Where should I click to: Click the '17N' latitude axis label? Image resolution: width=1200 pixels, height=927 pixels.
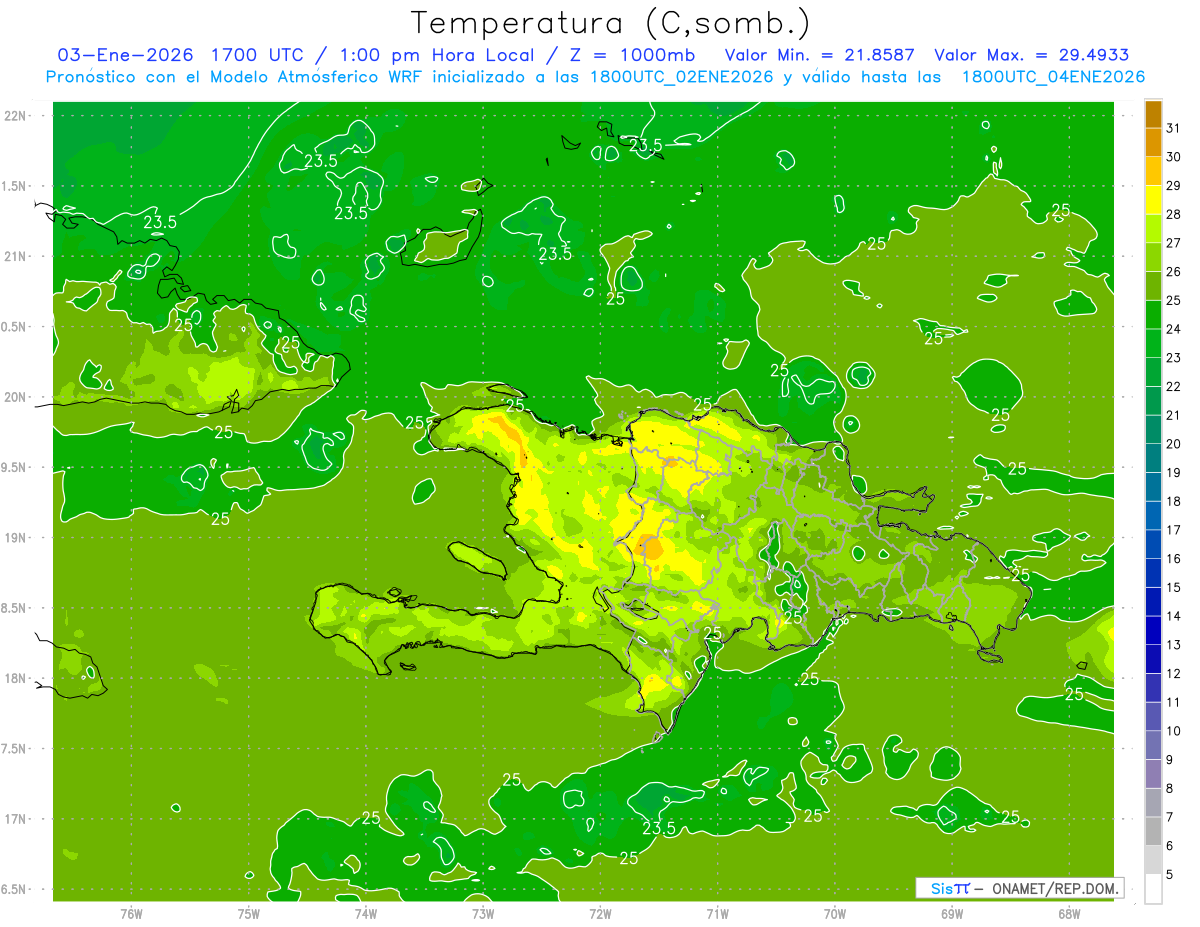click(16, 819)
